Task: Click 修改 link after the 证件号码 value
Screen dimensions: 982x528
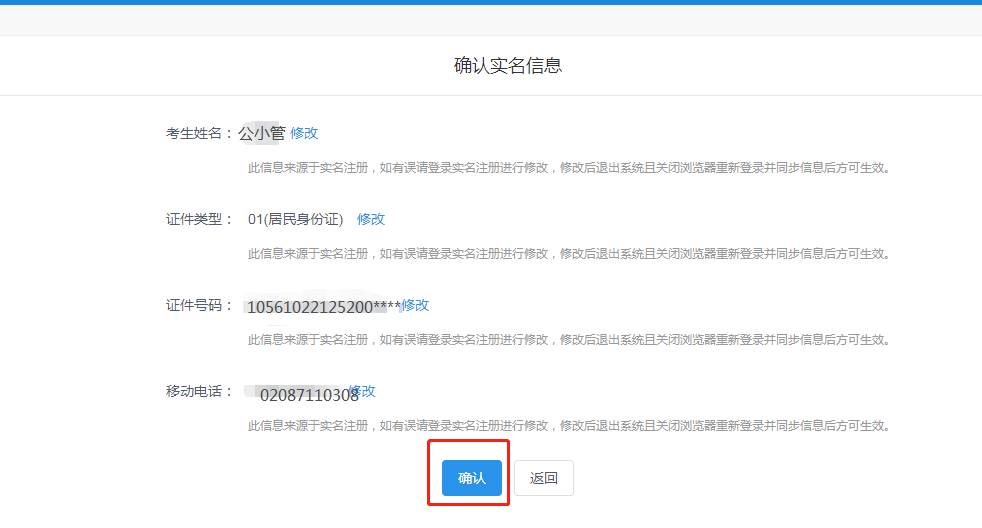Action: click(x=416, y=305)
